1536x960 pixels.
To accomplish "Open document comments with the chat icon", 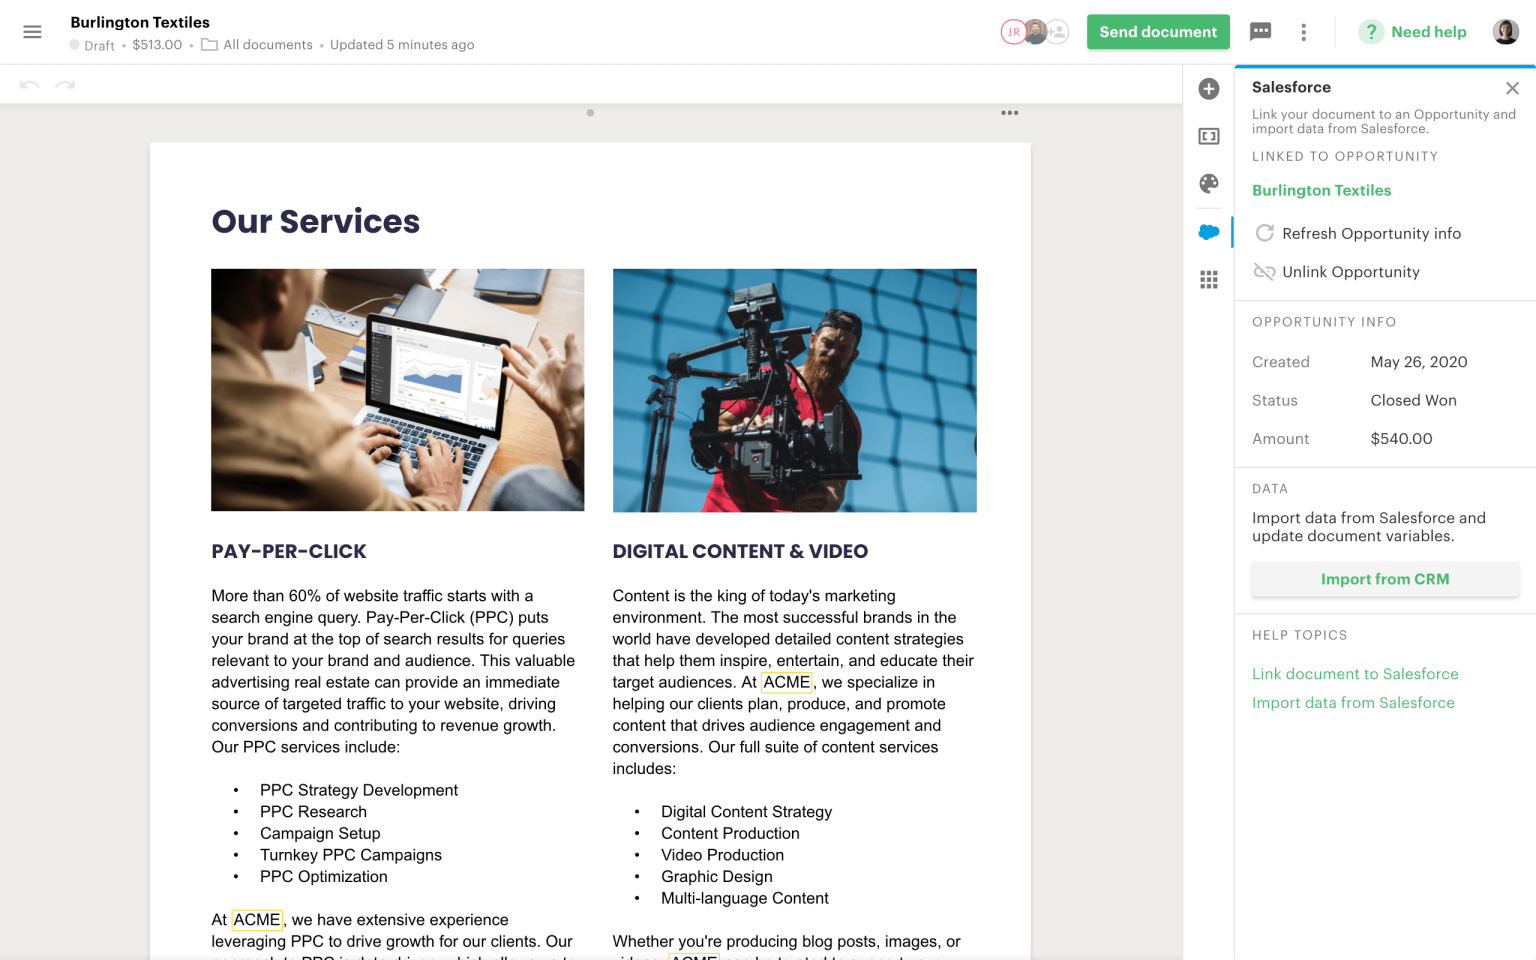I will pos(1260,31).
